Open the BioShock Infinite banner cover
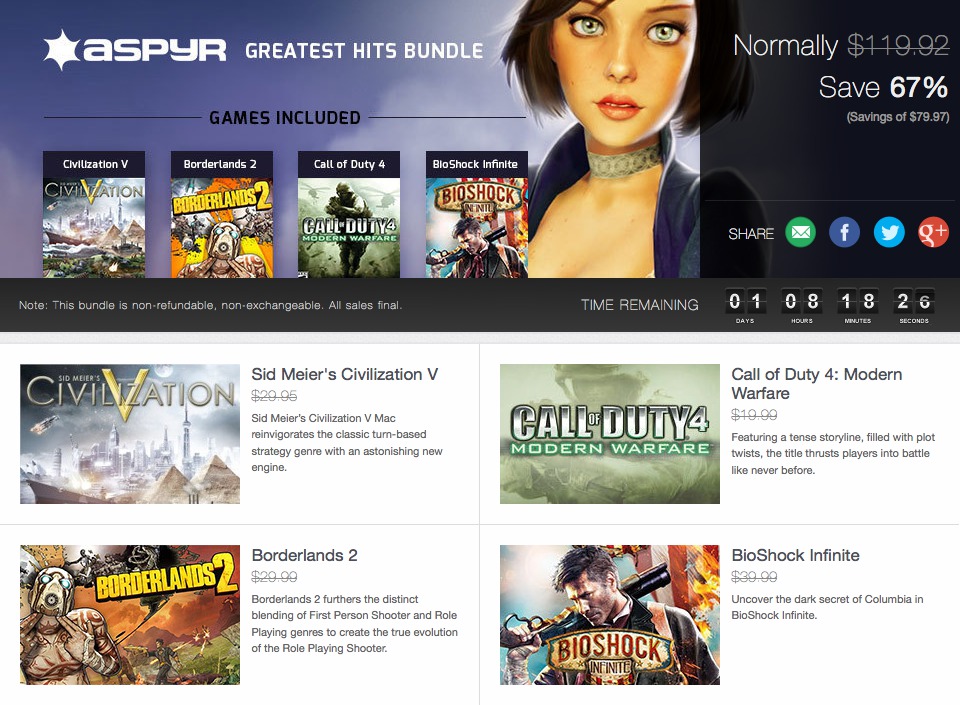The width and height of the screenshot is (960, 705). point(476,228)
